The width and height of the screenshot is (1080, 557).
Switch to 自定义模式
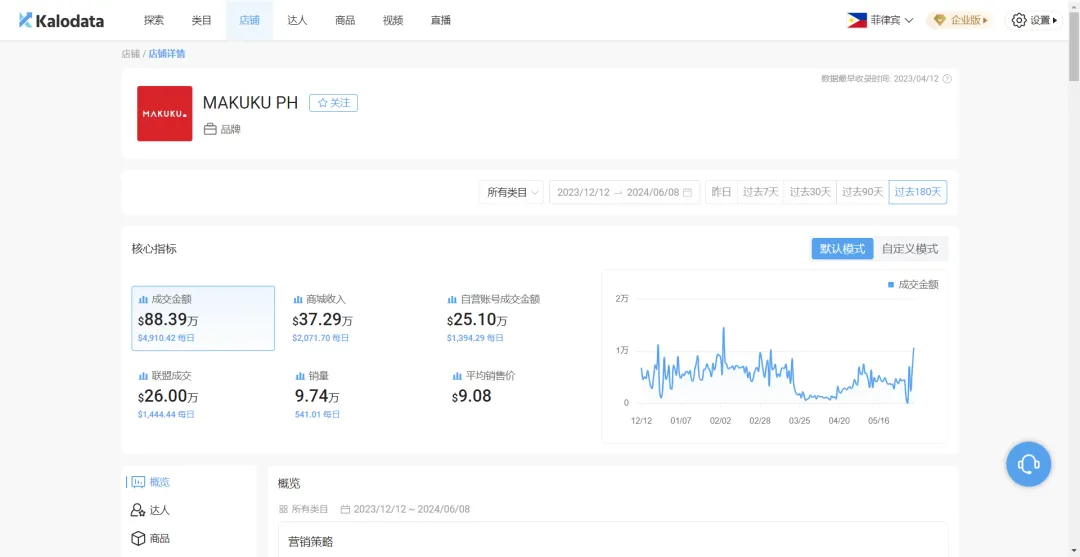(x=910, y=249)
